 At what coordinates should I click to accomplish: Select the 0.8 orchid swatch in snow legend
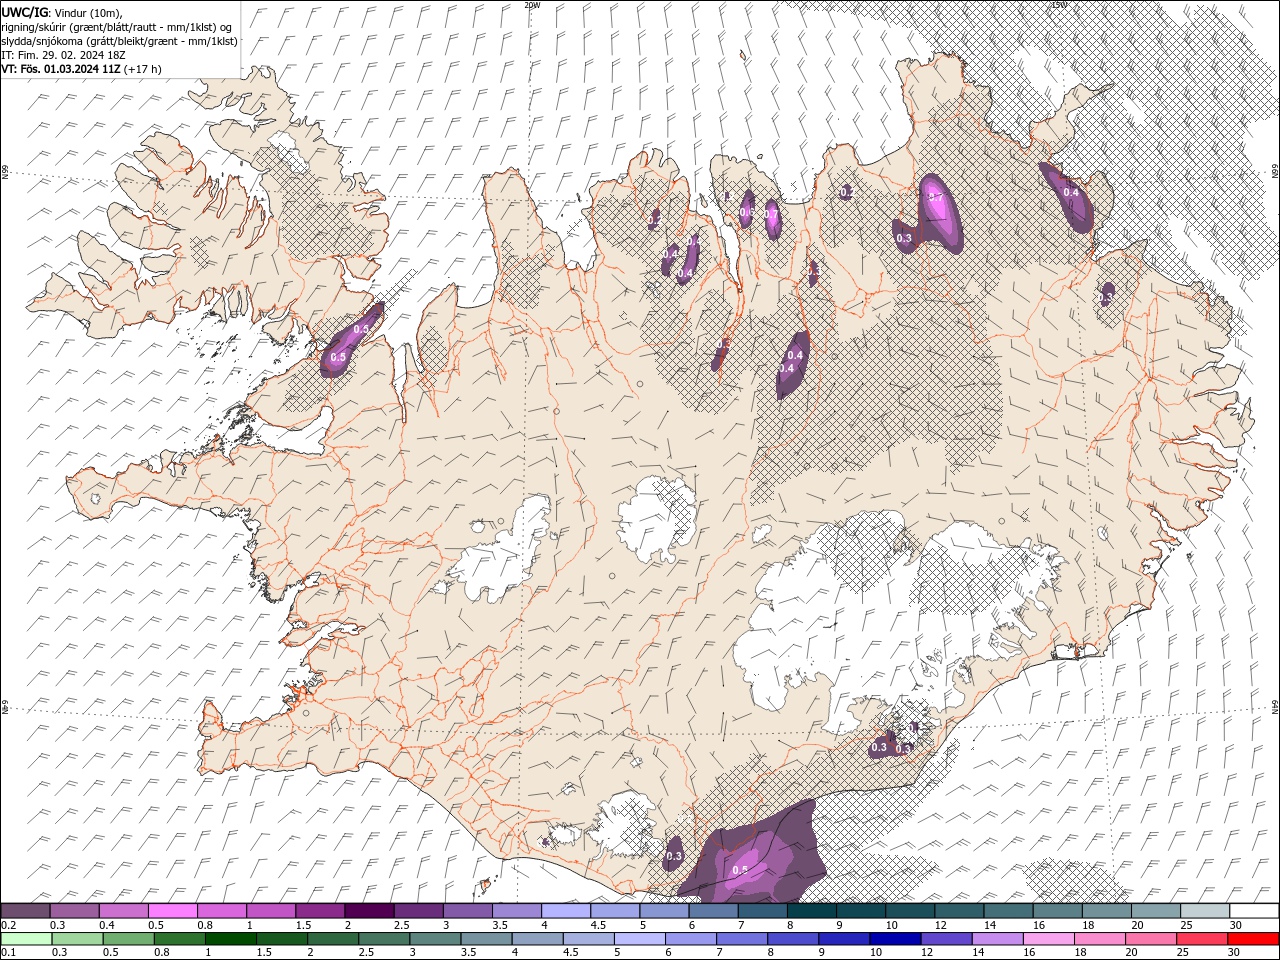point(222,911)
